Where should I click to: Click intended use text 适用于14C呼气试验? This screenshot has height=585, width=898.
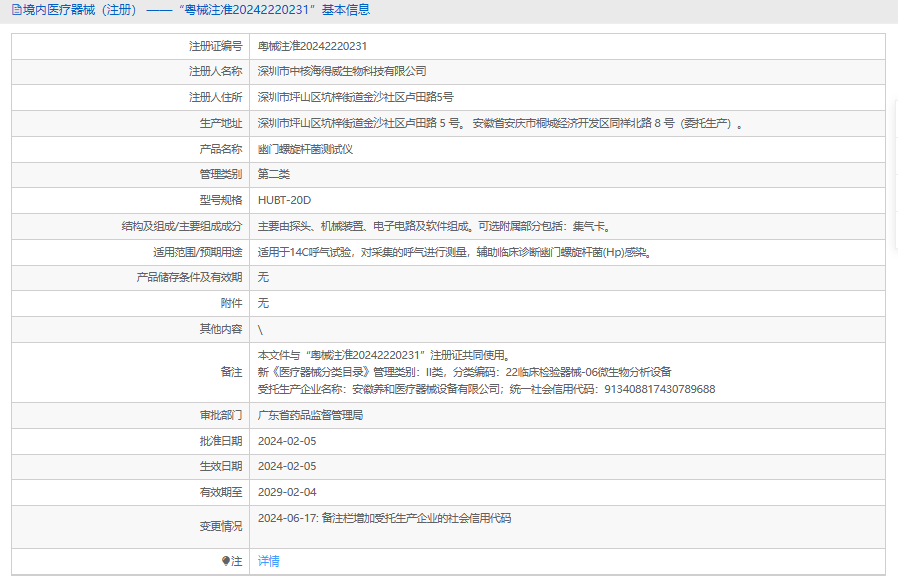pyautogui.click(x=455, y=252)
